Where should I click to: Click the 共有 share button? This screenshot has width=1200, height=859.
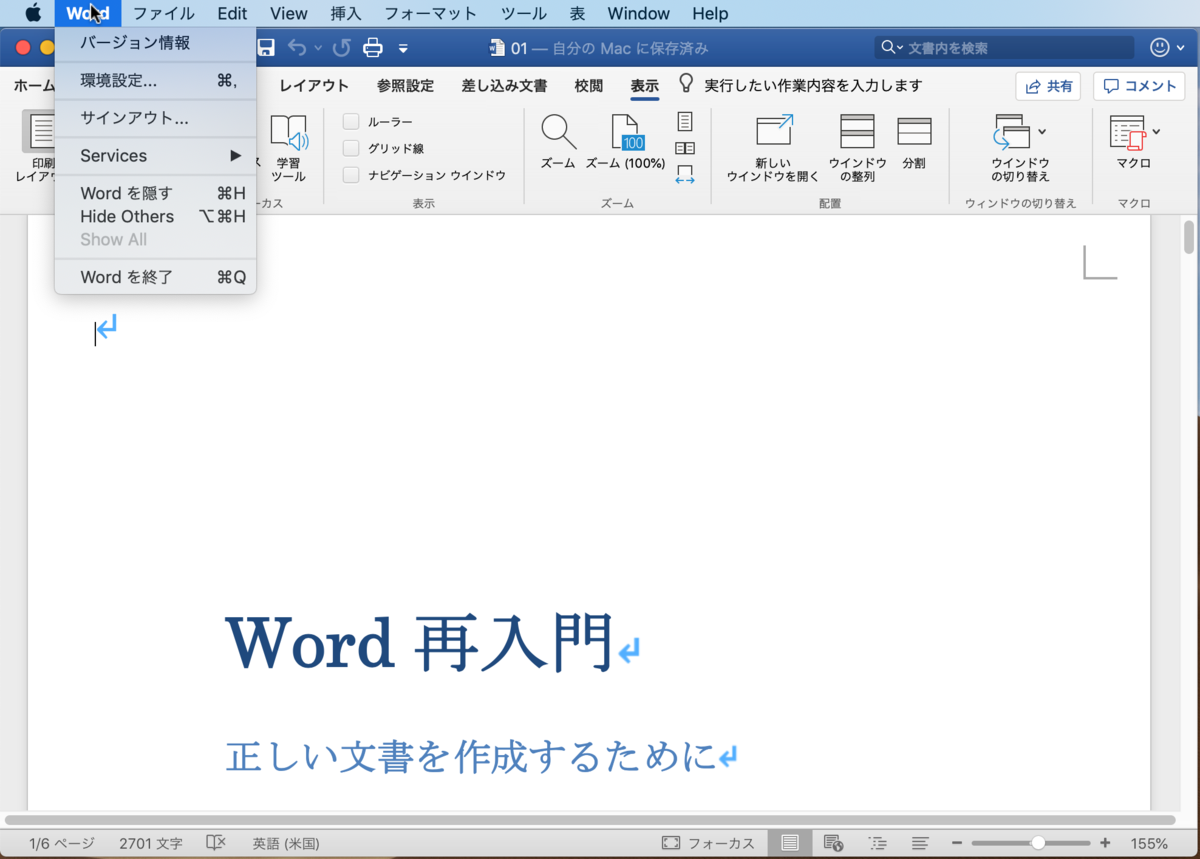click(x=1048, y=86)
